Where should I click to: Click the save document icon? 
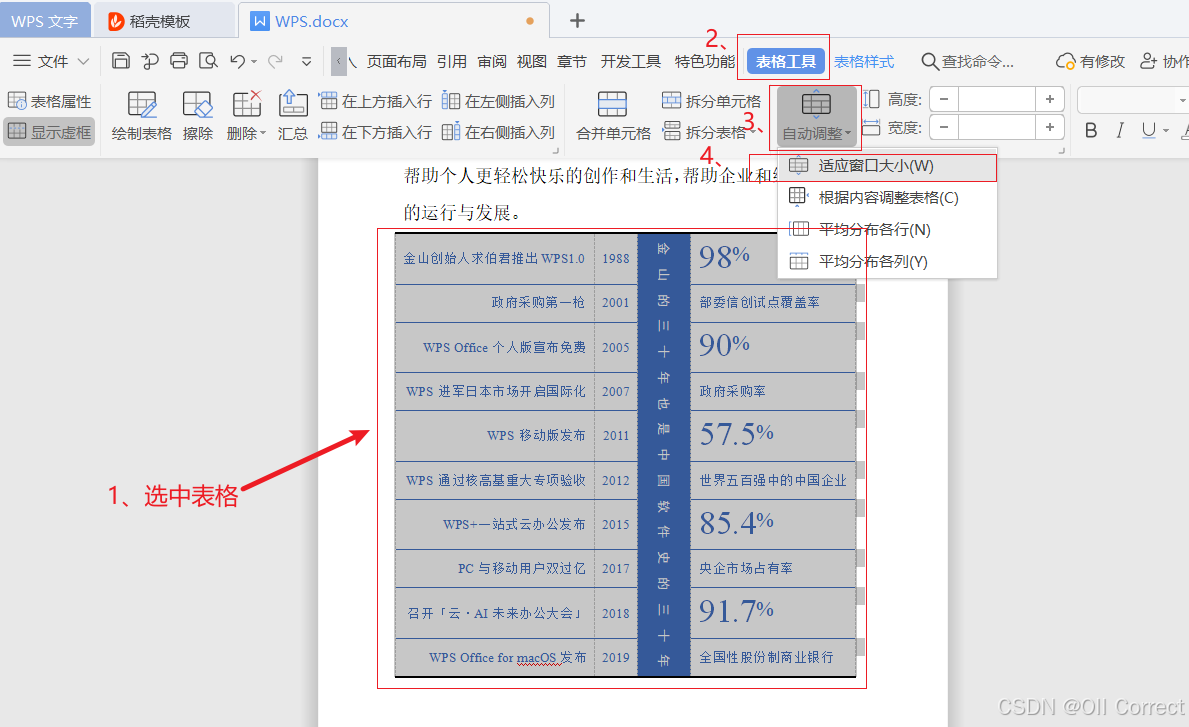tap(121, 61)
